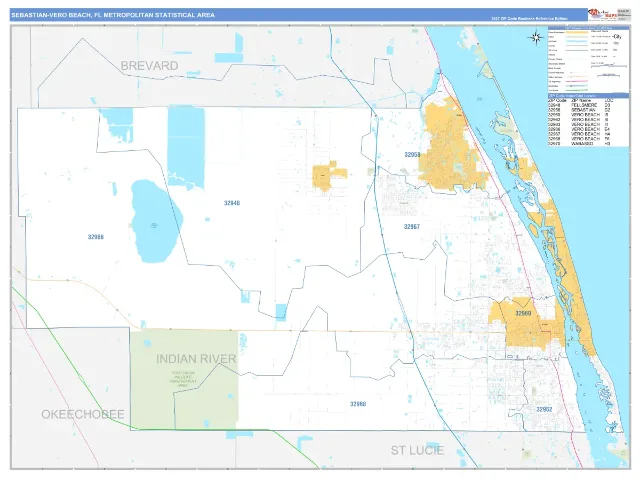Click ZIP code label 32958

(412, 155)
